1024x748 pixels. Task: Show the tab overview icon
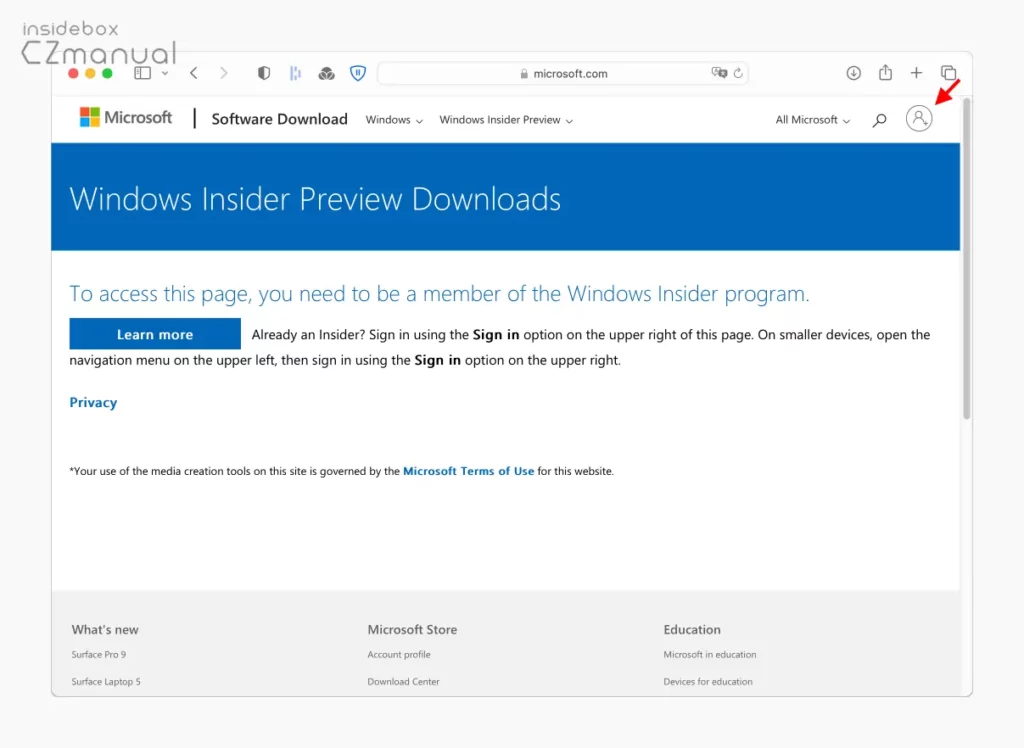[948, 73]
